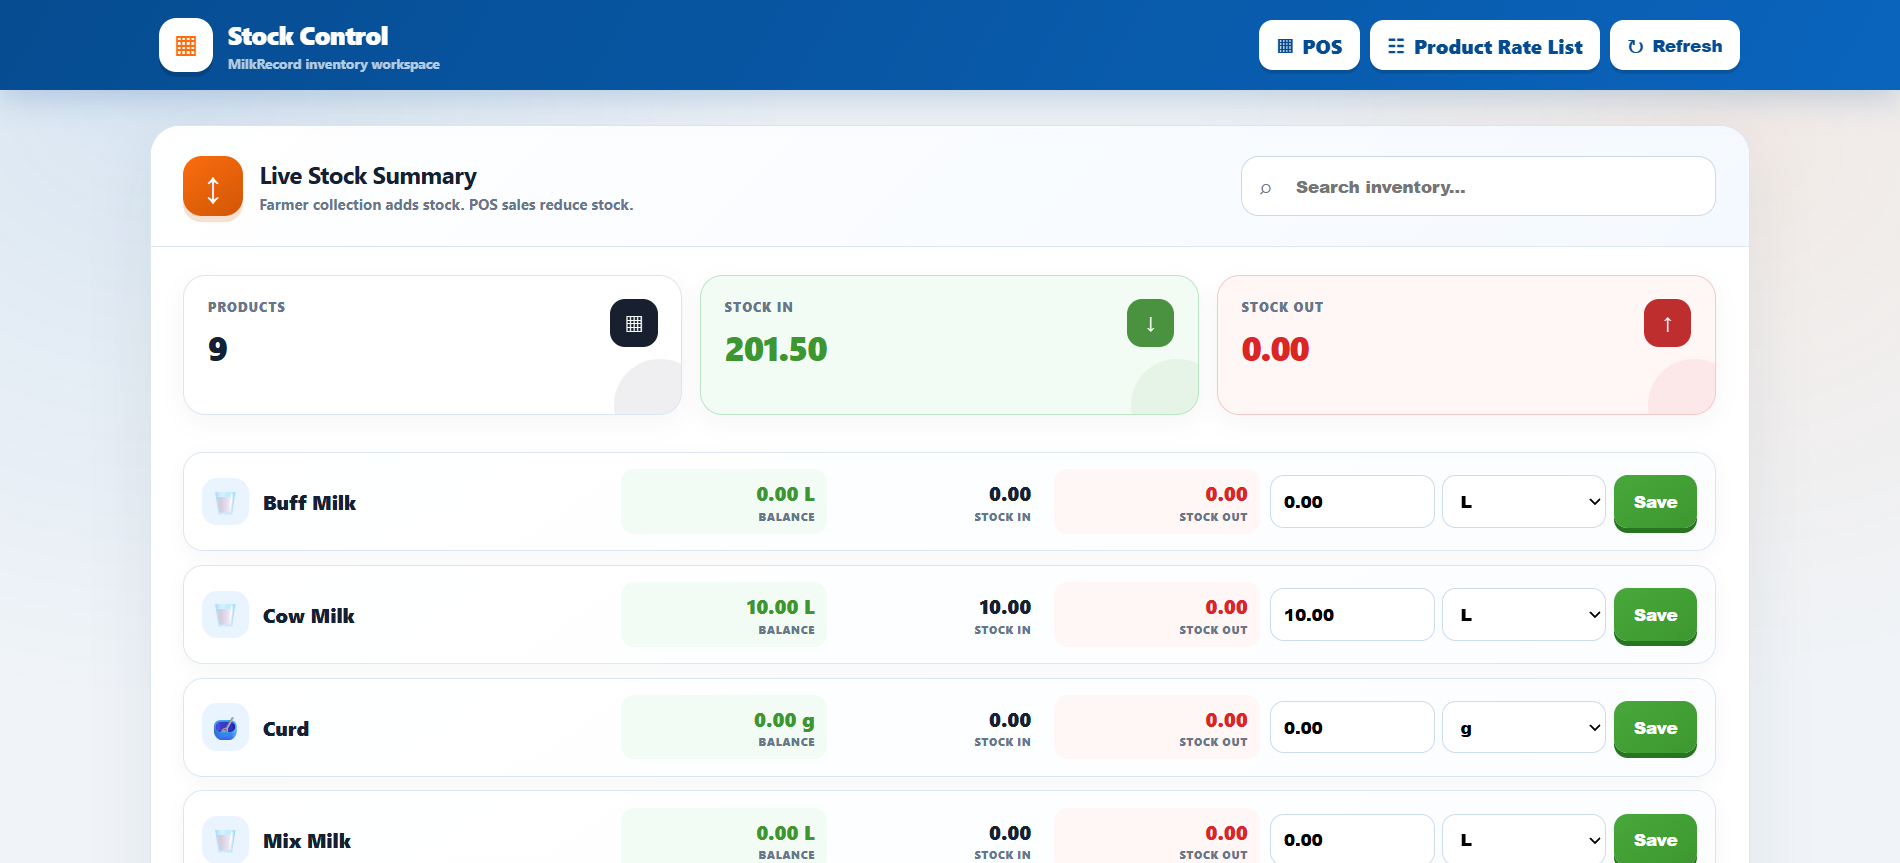Image resolution: width=1900 pixels, height=863 pixels.
Task: Click the Stock Out red up-arrow icon
Action: 1667,323
